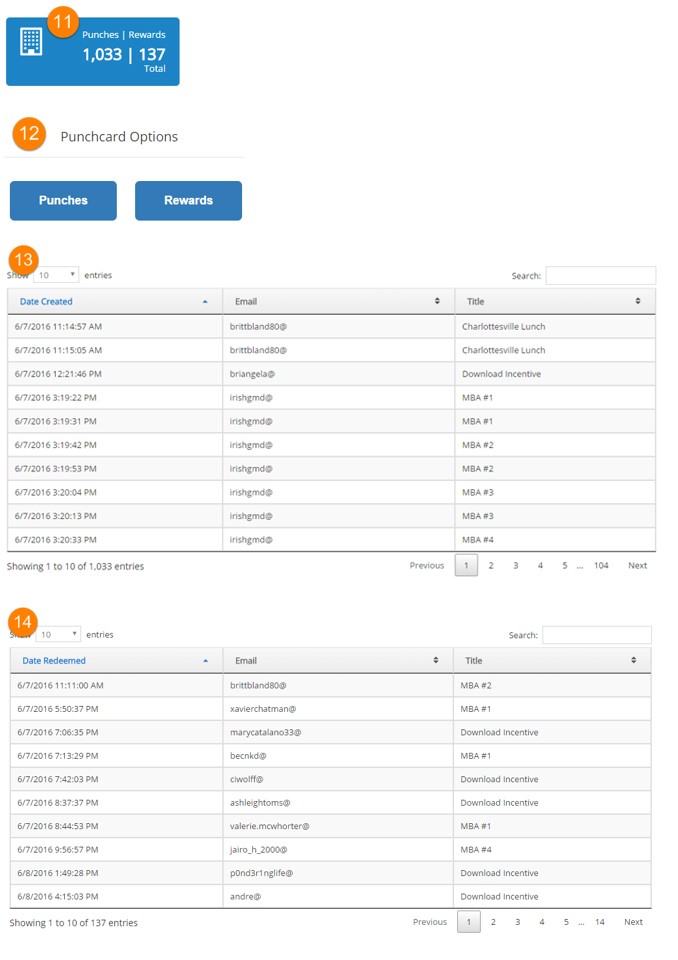Screen dimensions: 678x960
Task: Jump to page 104 of punches table
Action: (x=601, y=565)
